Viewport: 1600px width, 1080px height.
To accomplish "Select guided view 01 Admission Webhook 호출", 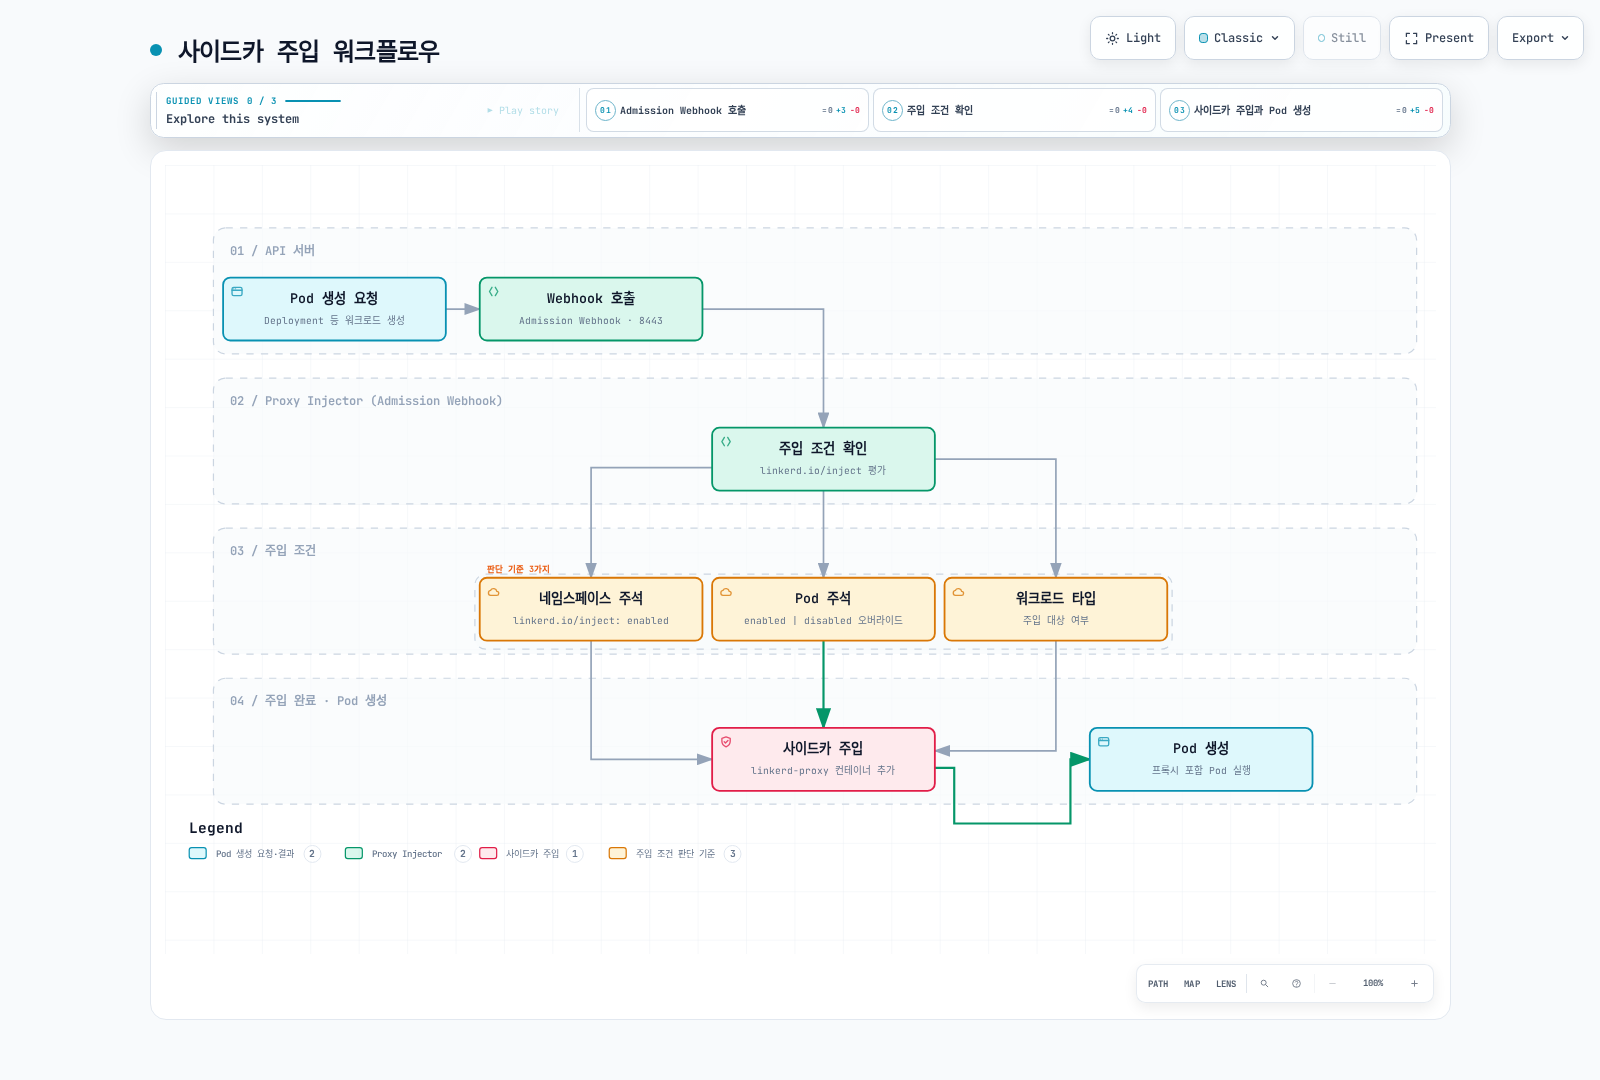I will pyautogui.click(x=727, y=110).
